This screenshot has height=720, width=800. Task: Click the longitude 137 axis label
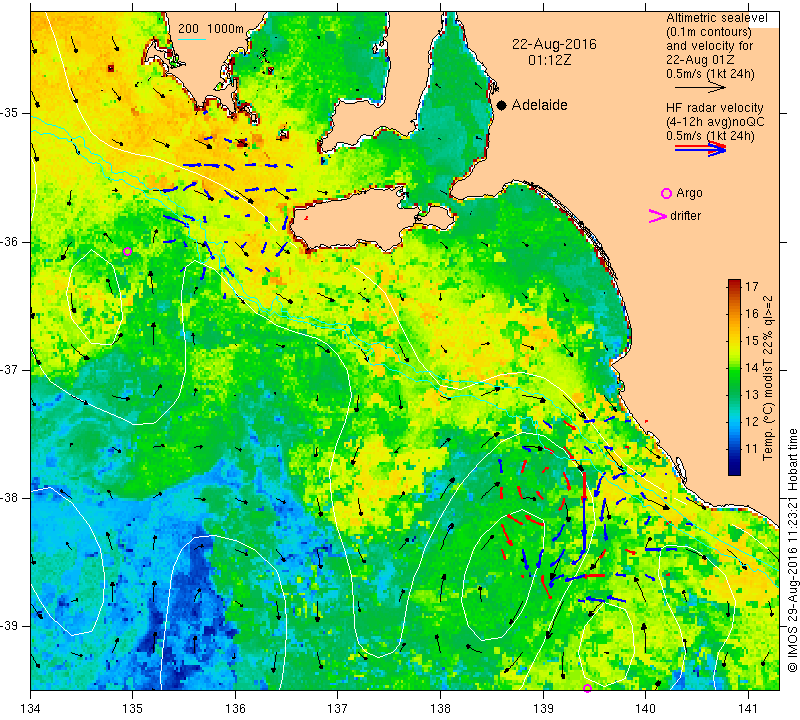(x=338, y=709)
